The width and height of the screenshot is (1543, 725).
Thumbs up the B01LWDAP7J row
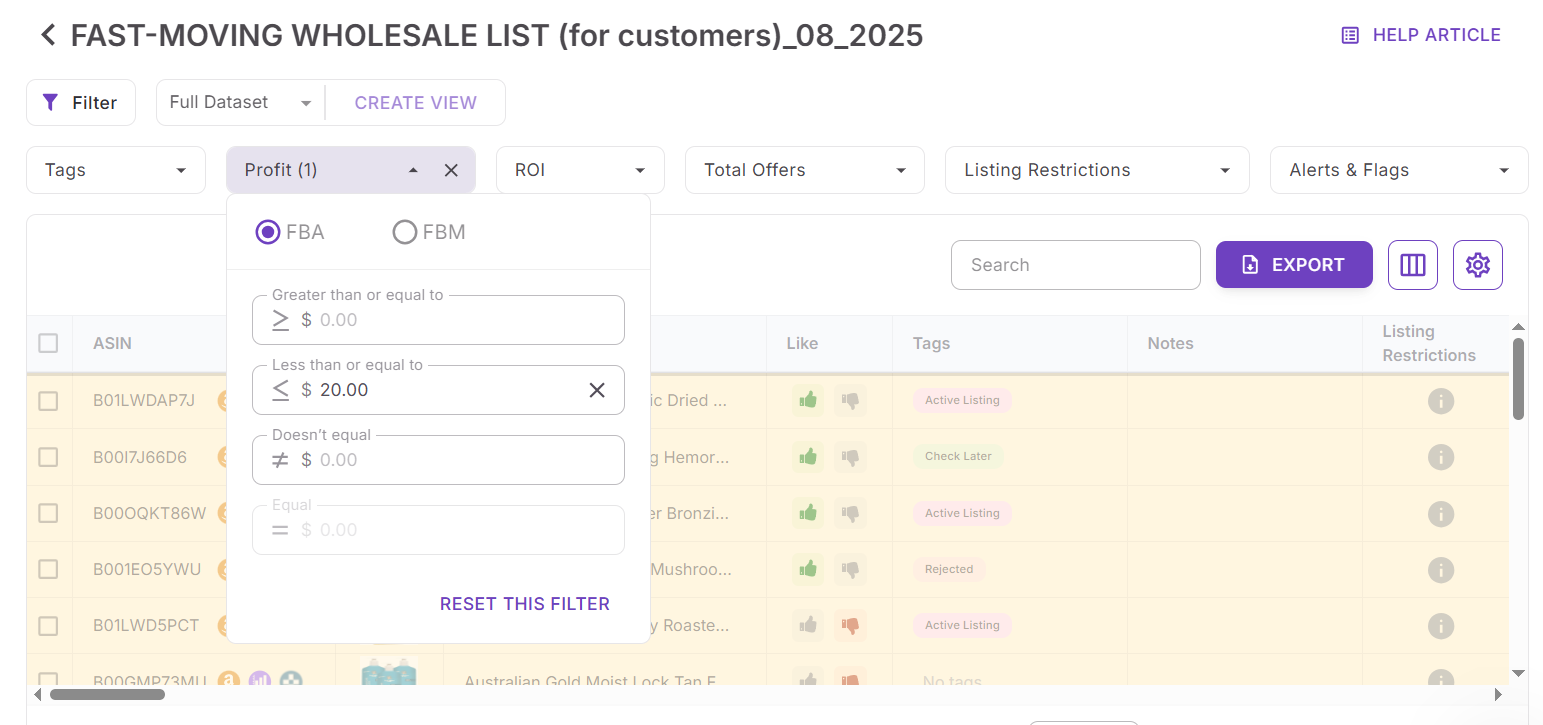tap(808, 400)
